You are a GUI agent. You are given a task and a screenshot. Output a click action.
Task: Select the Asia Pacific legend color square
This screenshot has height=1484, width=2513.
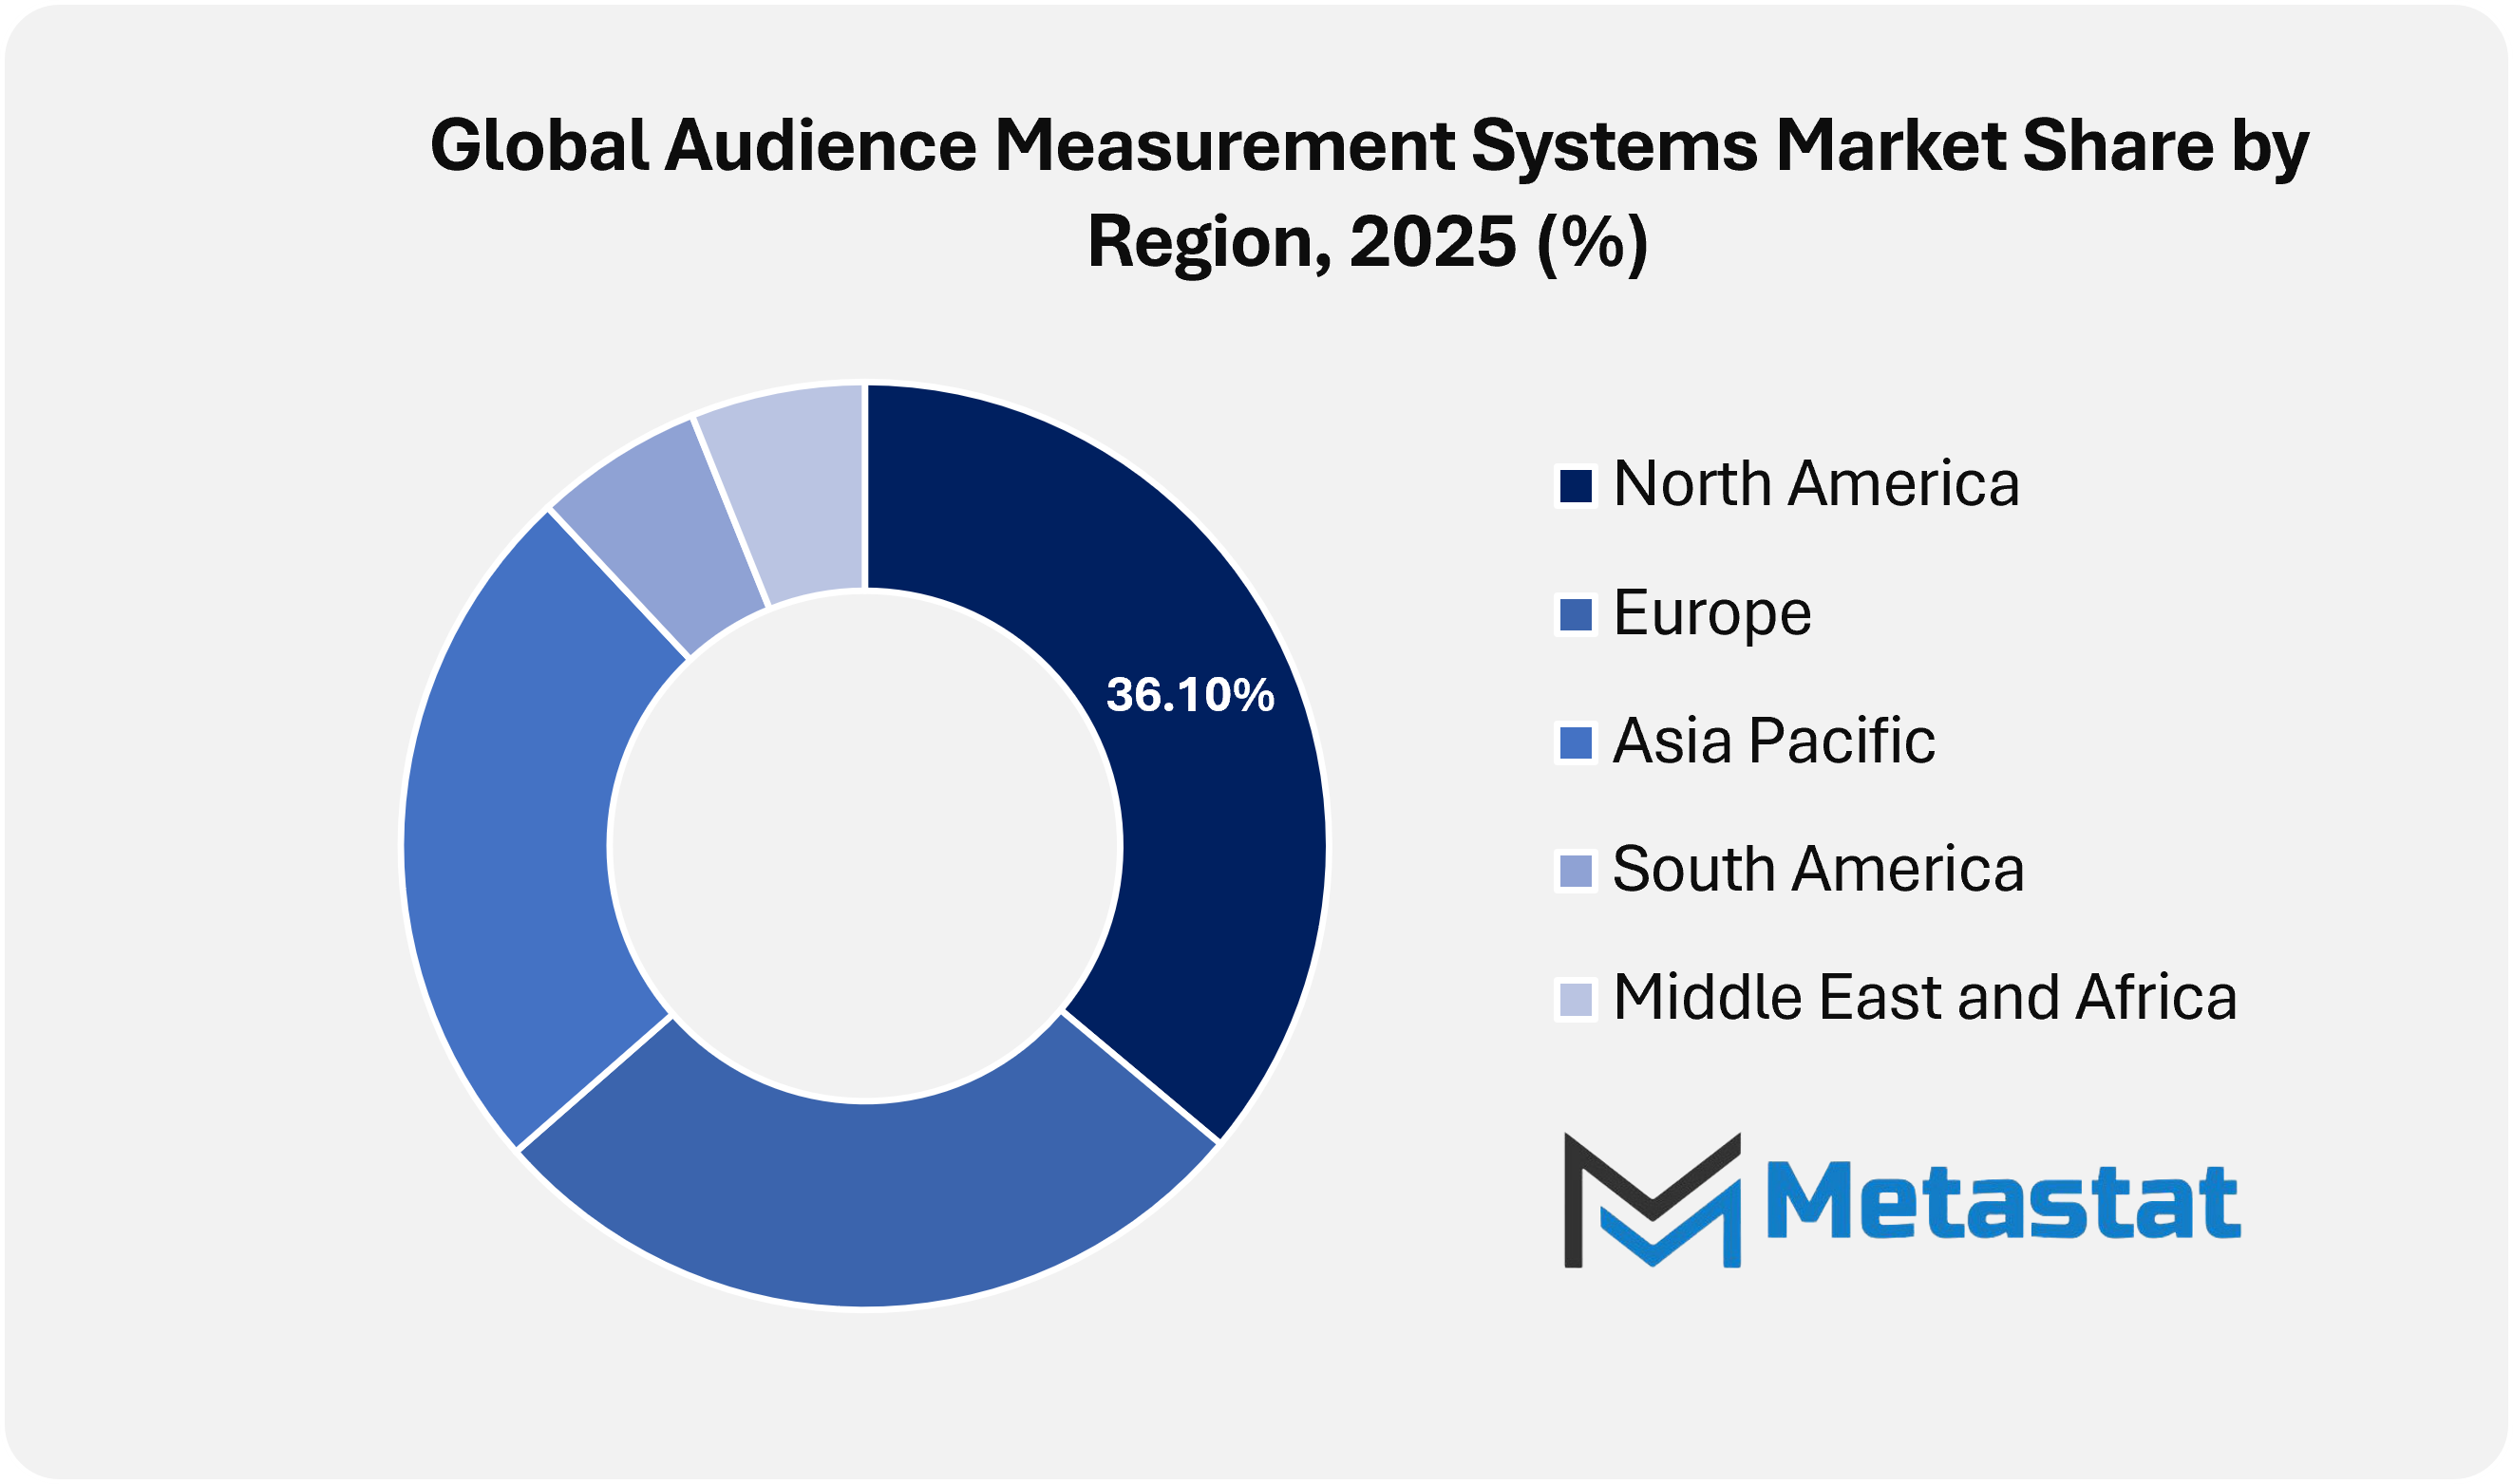point(1576,743)
